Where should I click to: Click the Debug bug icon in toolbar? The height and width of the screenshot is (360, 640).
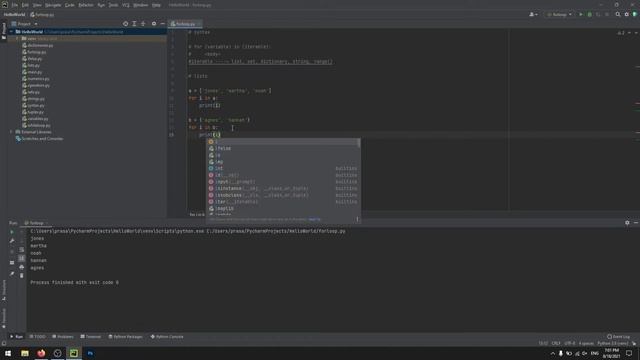(x=589, y=14)
